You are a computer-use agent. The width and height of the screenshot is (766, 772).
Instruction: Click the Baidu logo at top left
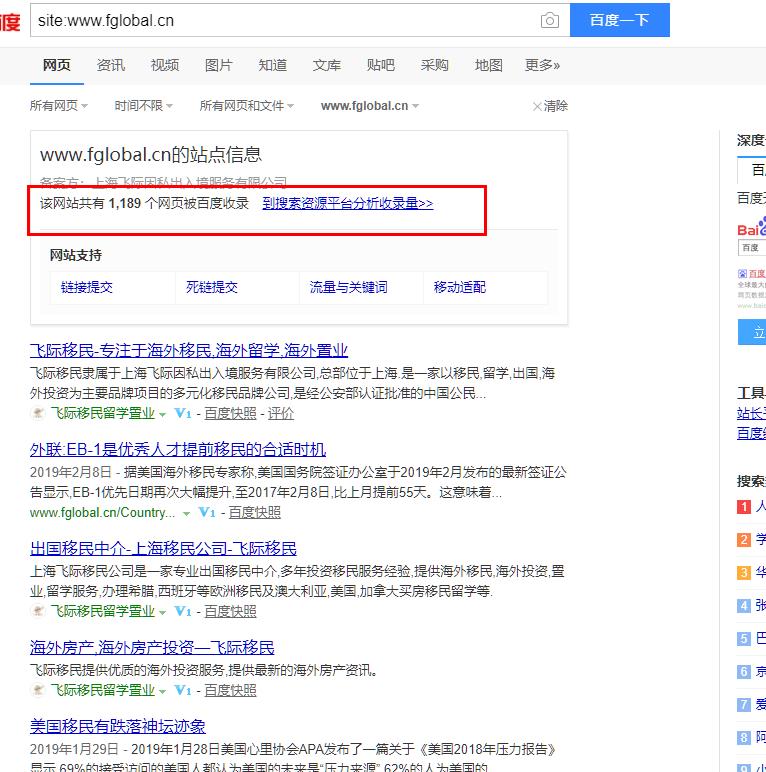pyautogui.click(x=10, y=22)
